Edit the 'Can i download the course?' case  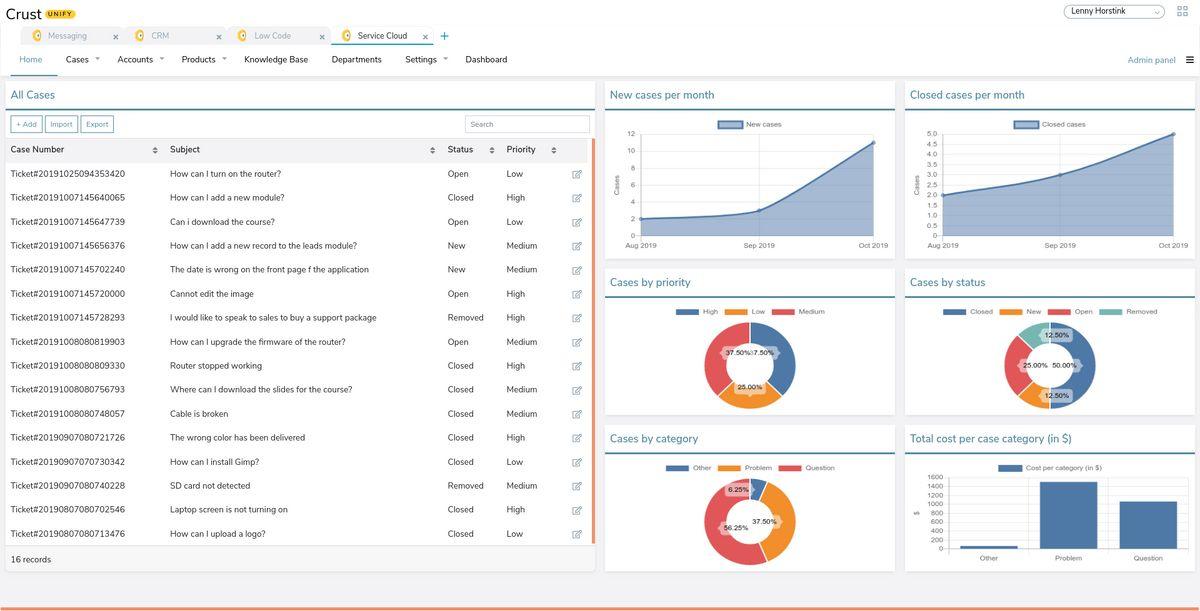click(x=577, y=222)
